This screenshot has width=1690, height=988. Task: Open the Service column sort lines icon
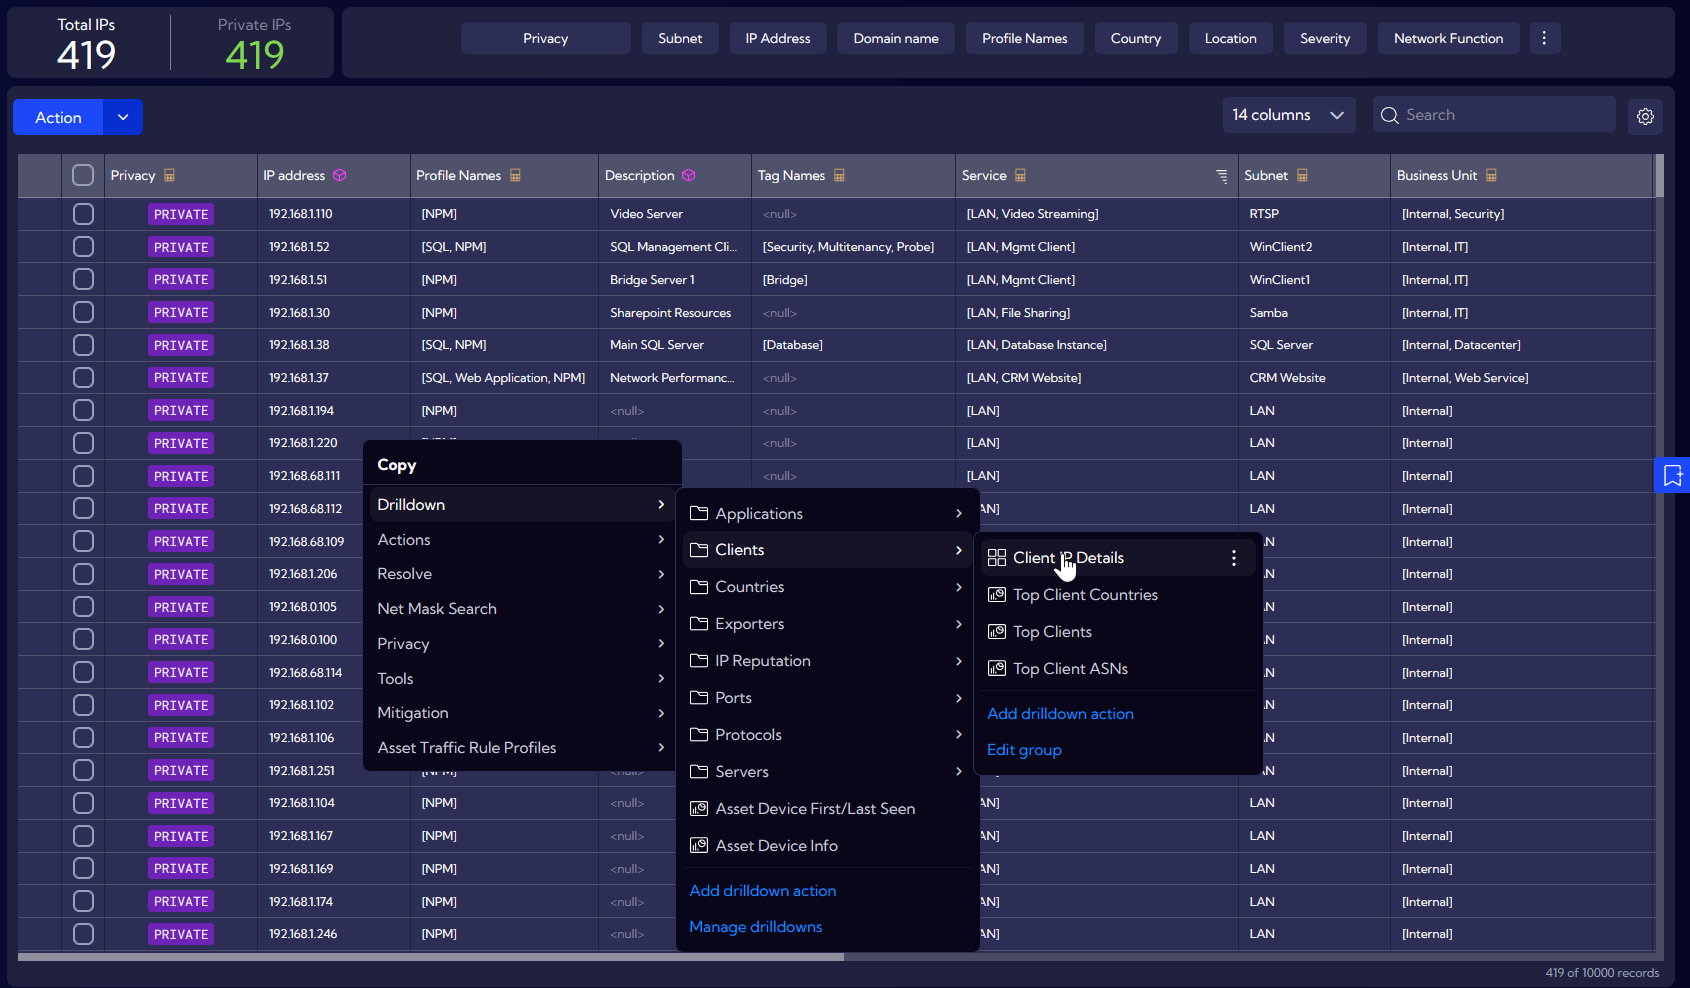[1221, 176]
